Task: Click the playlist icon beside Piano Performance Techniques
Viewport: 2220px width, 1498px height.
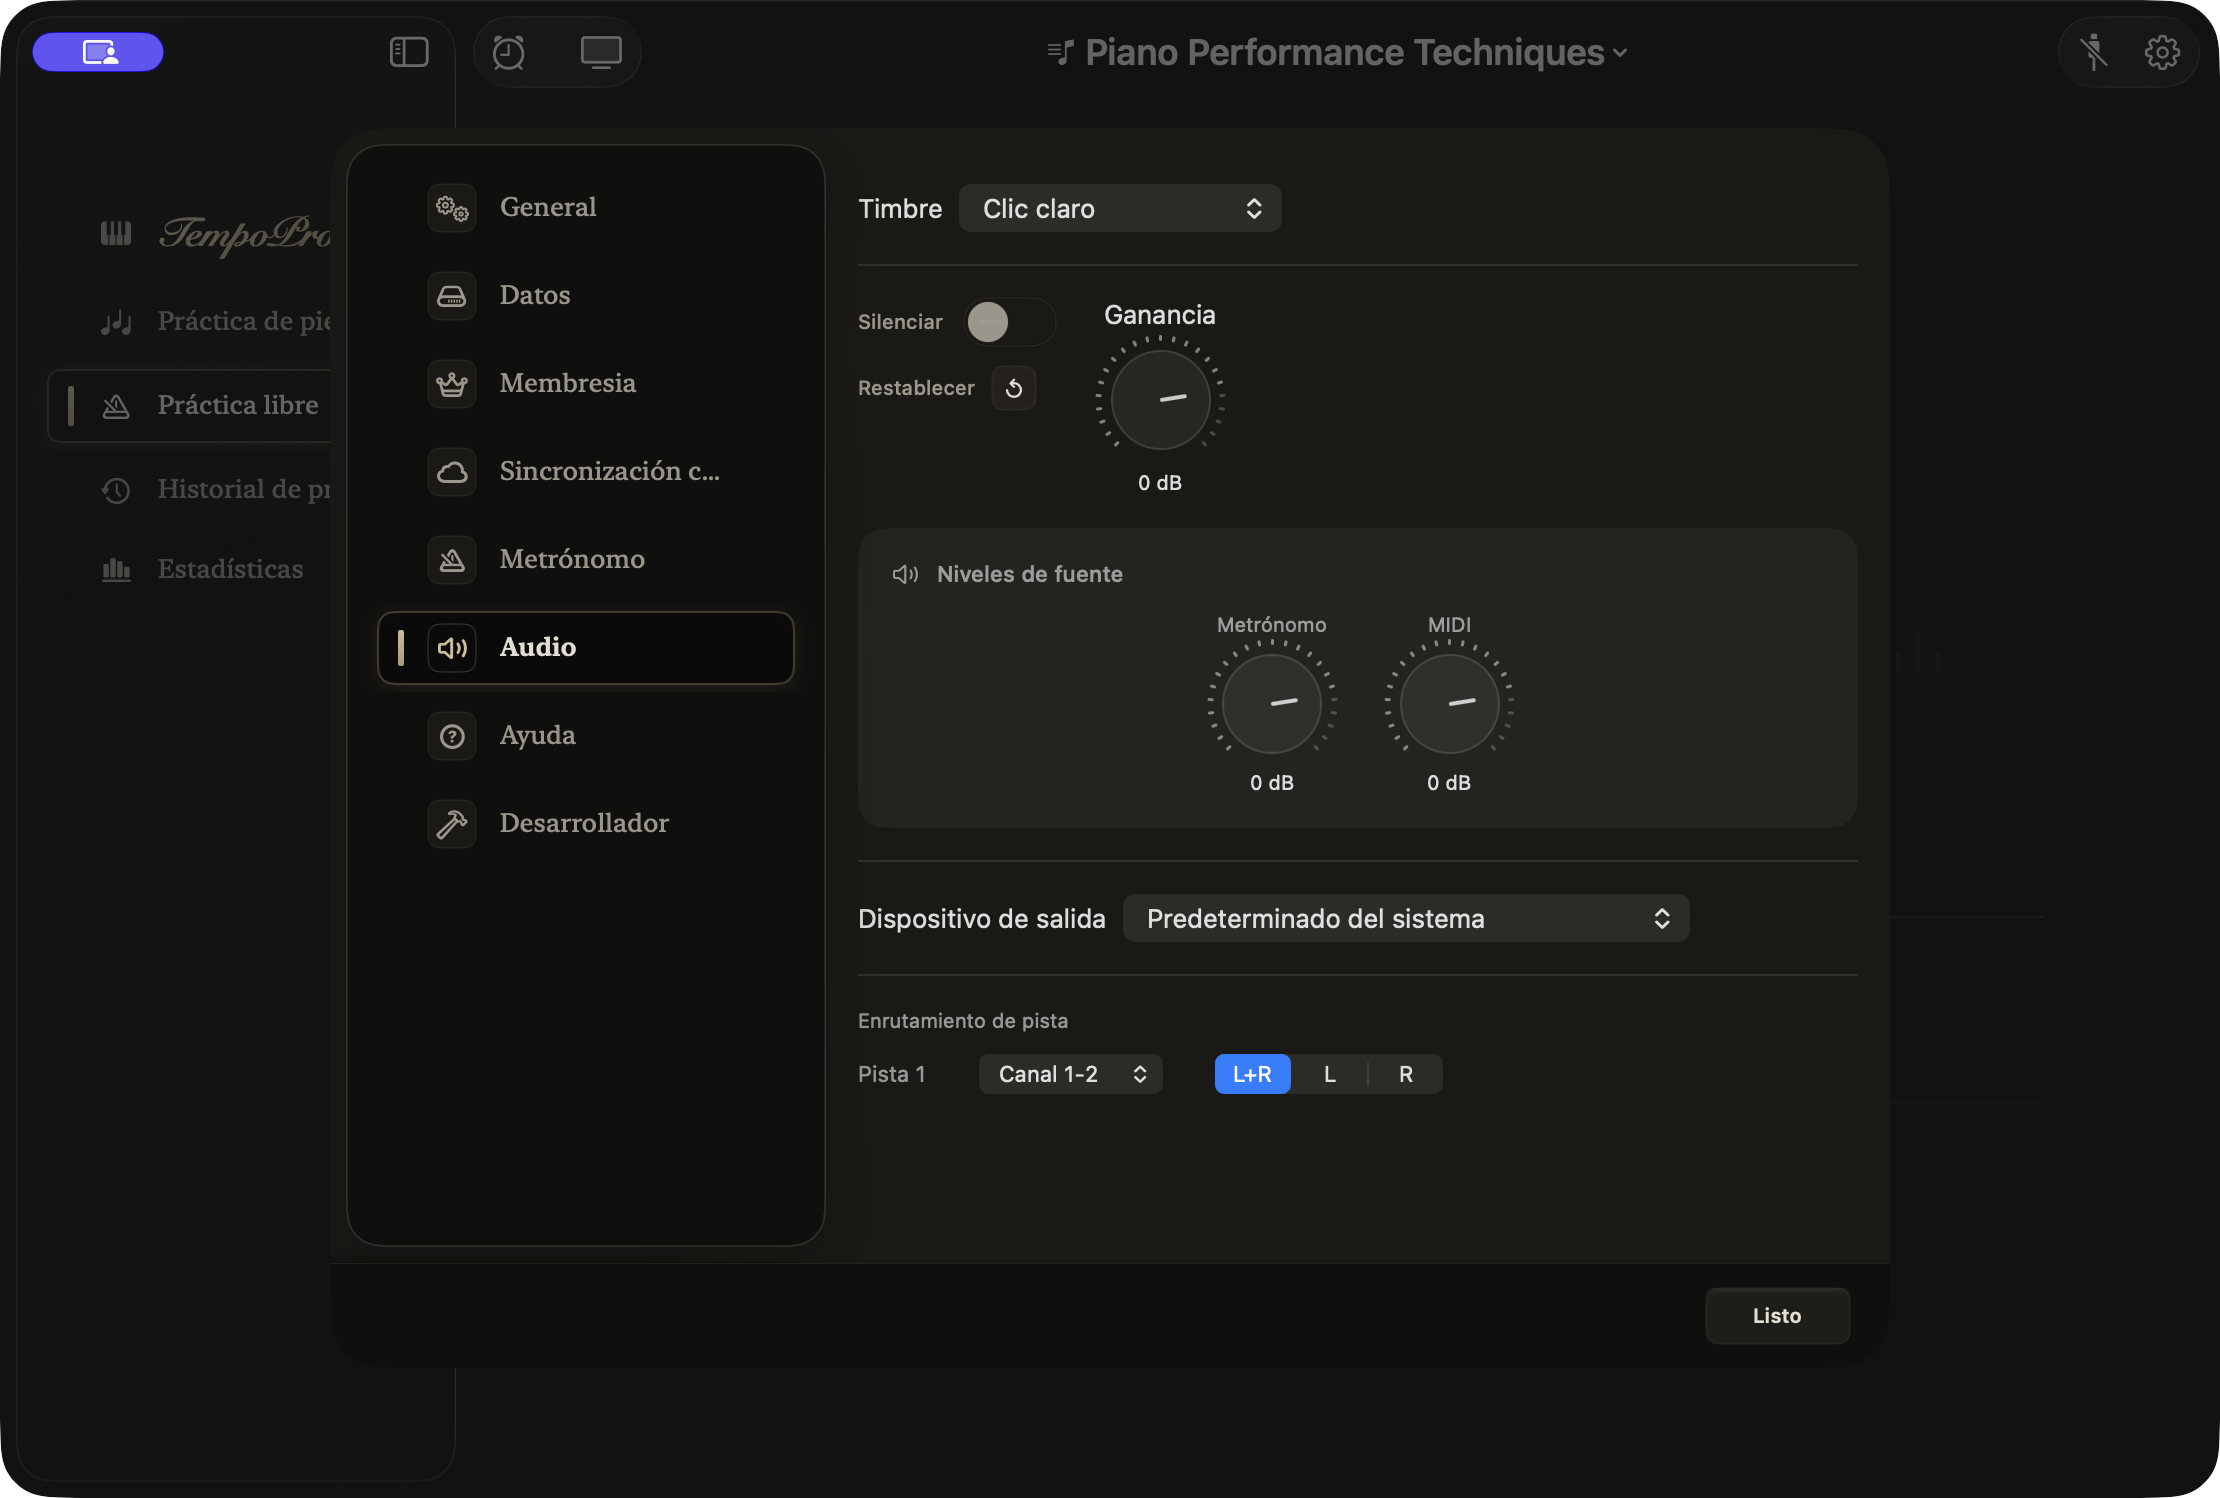Action: [x=1060, y=52]
